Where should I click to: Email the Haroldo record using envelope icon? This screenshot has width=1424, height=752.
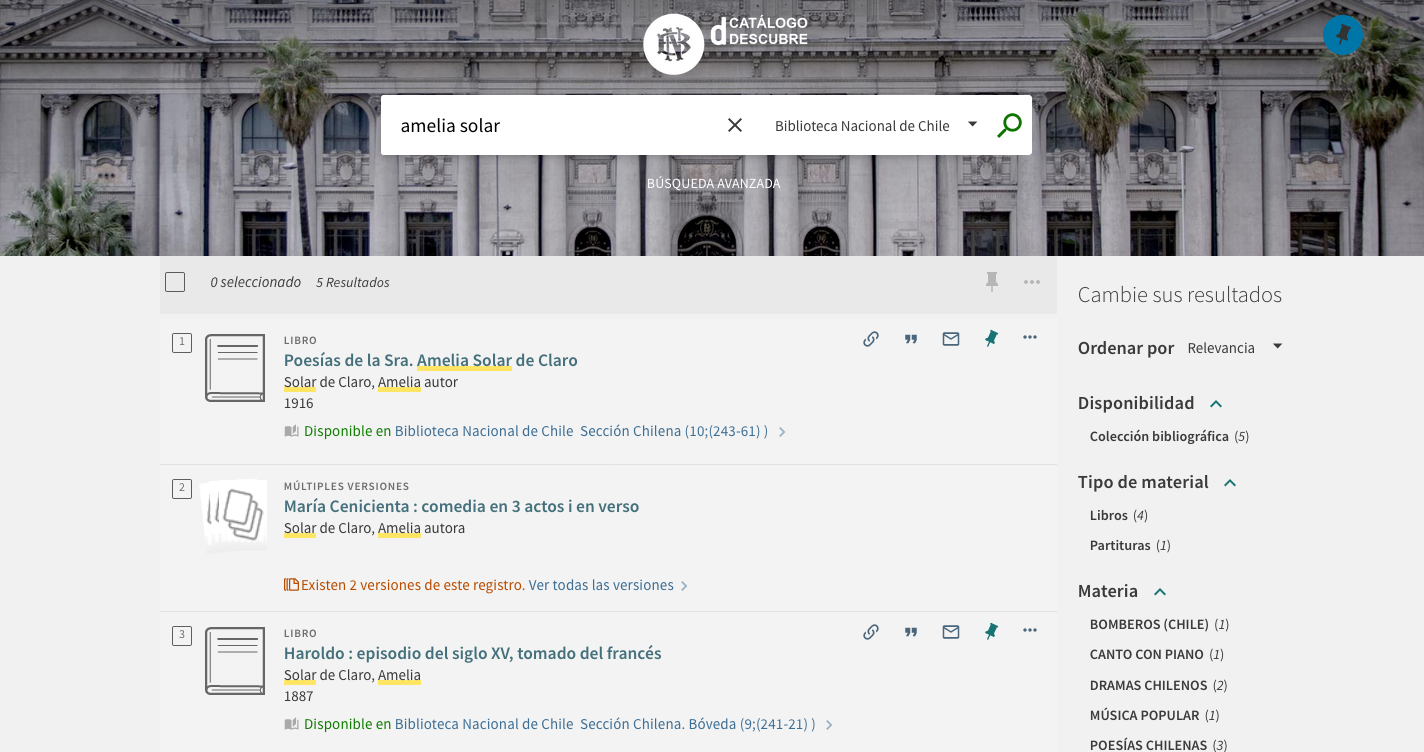point(951,632)
